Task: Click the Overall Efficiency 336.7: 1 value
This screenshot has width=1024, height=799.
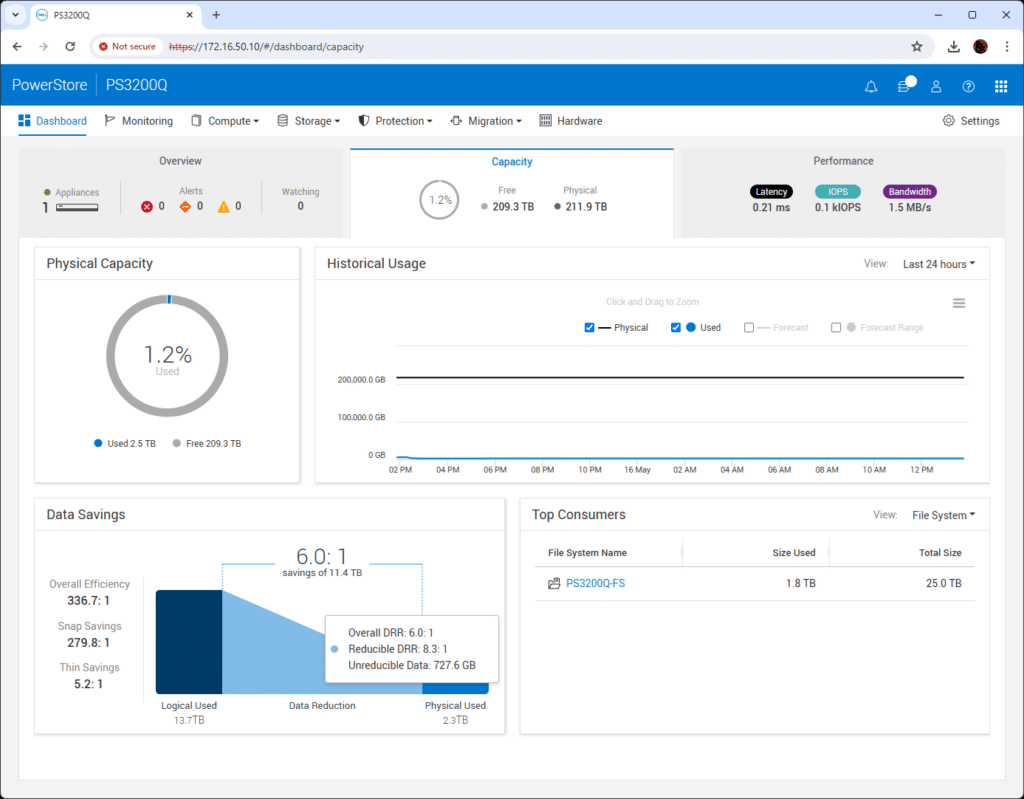Action: (x=89, y=600)
